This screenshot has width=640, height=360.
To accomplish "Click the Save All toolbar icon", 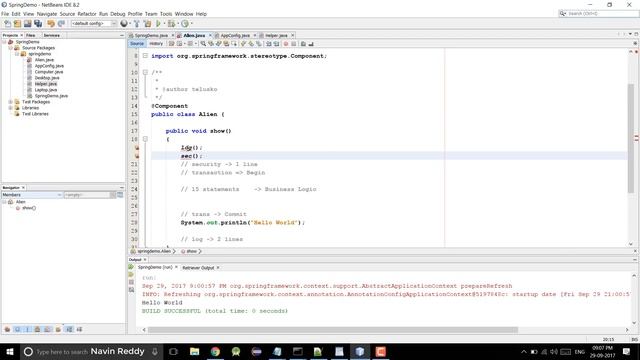I will (x=38, y=24).
